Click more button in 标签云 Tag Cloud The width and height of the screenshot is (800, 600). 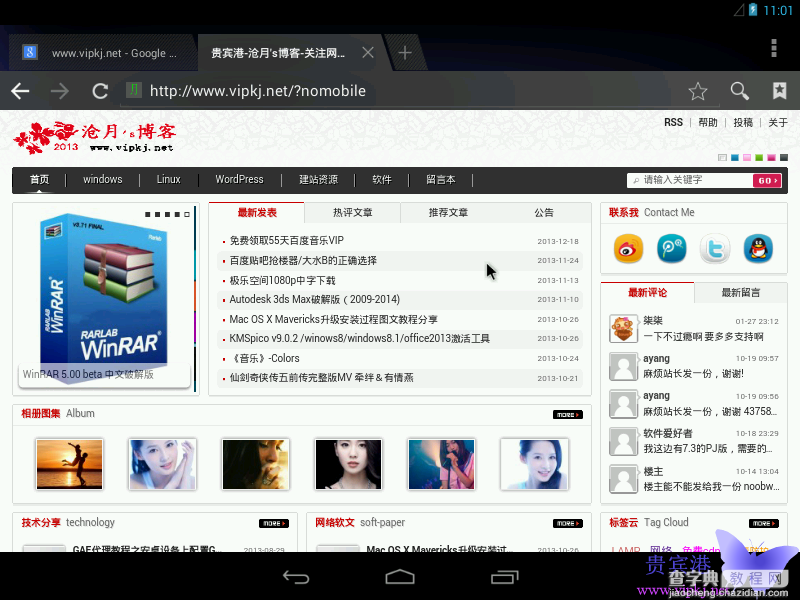(x=764, y=523)
